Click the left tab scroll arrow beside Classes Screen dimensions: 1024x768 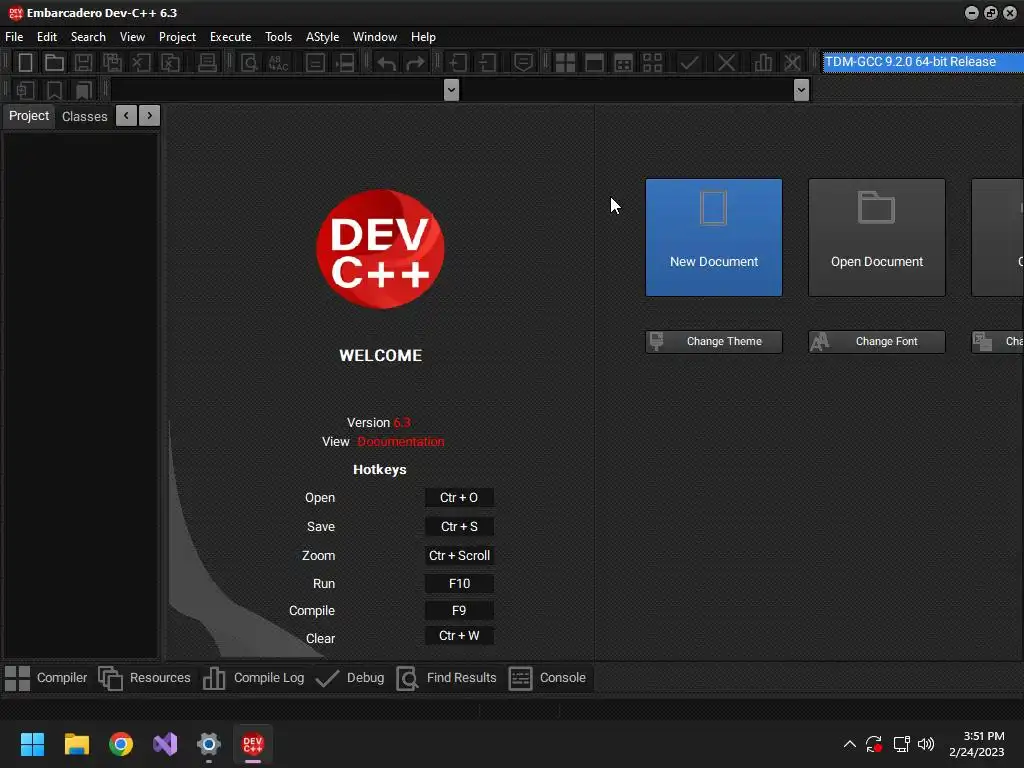click(127, 116)
